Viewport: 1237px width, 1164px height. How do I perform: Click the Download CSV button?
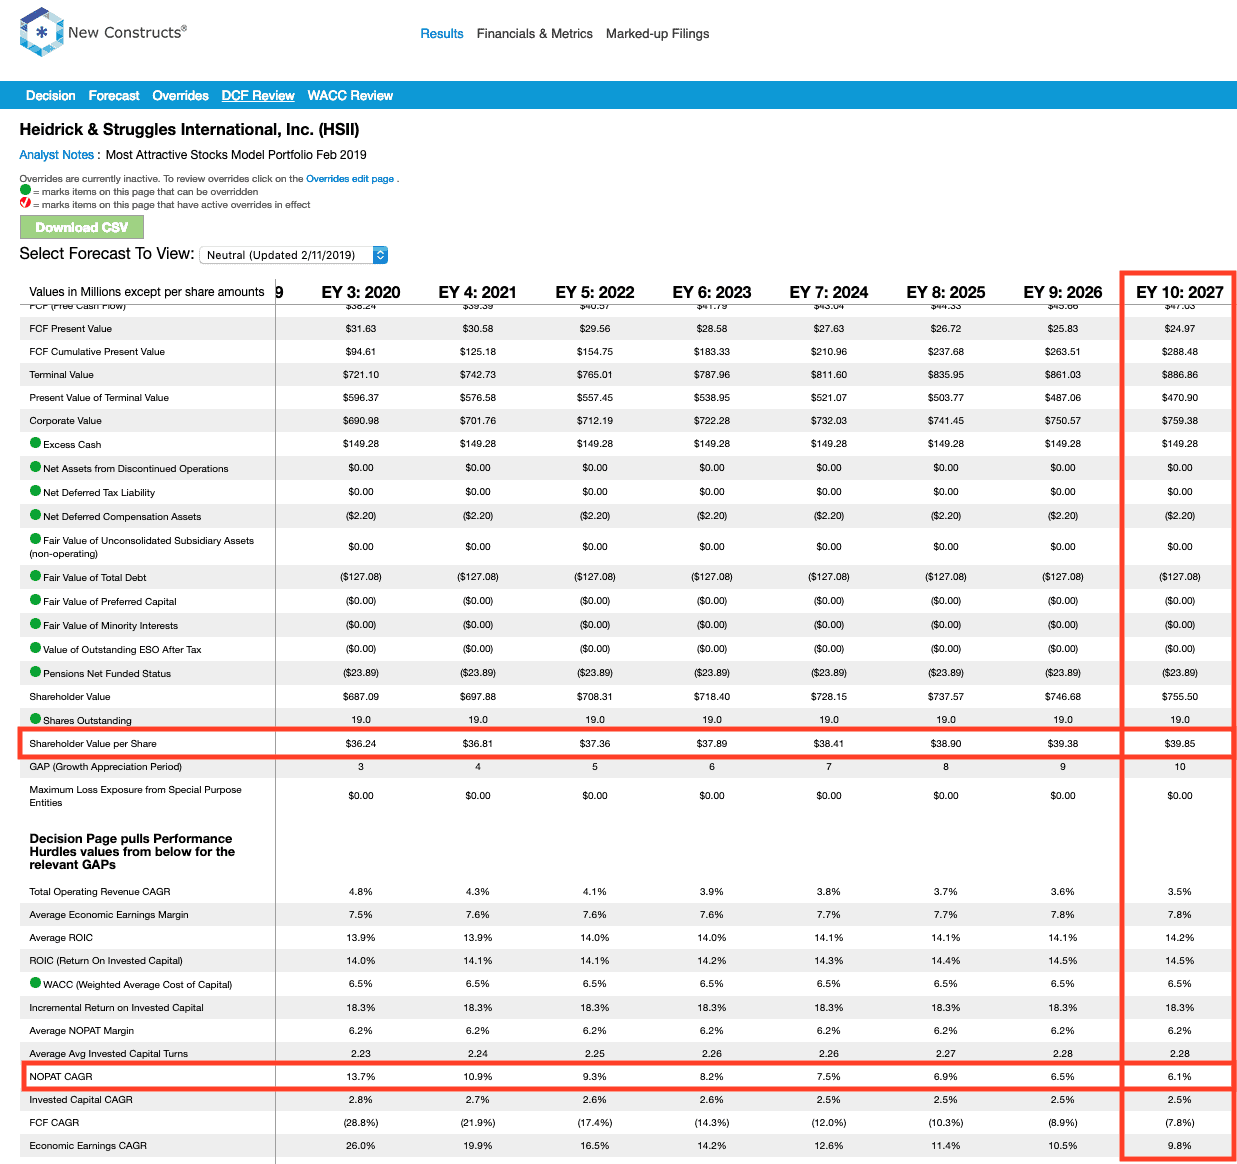(x=82, y=227)
